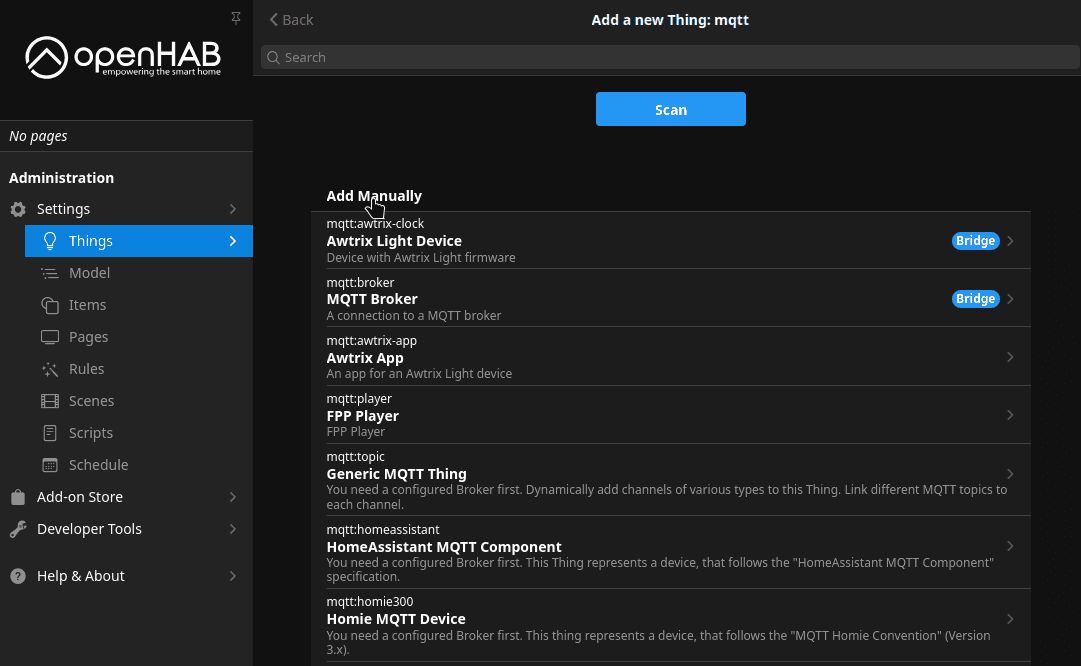Open the Things menu item
The height and width of the screenshot is (666, 1081).
point(138,241)
